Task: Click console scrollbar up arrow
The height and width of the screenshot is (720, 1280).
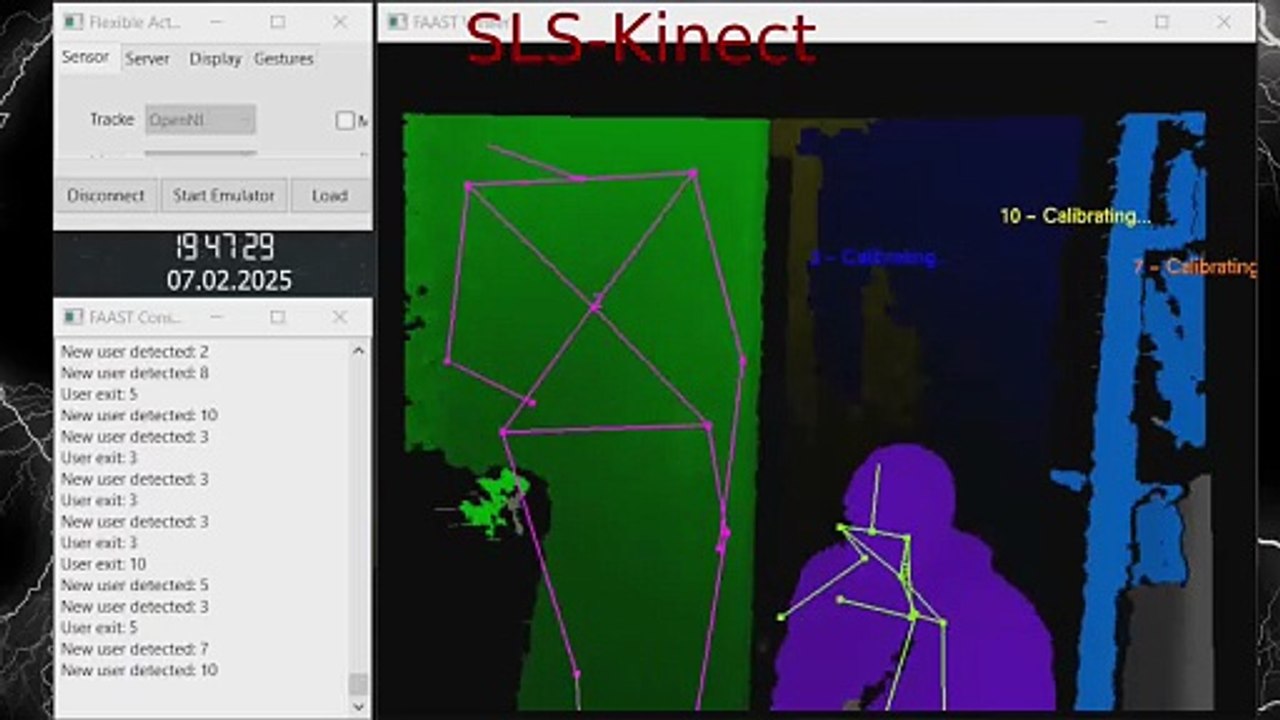Action: pyautogui.click(x=359, y=350)
